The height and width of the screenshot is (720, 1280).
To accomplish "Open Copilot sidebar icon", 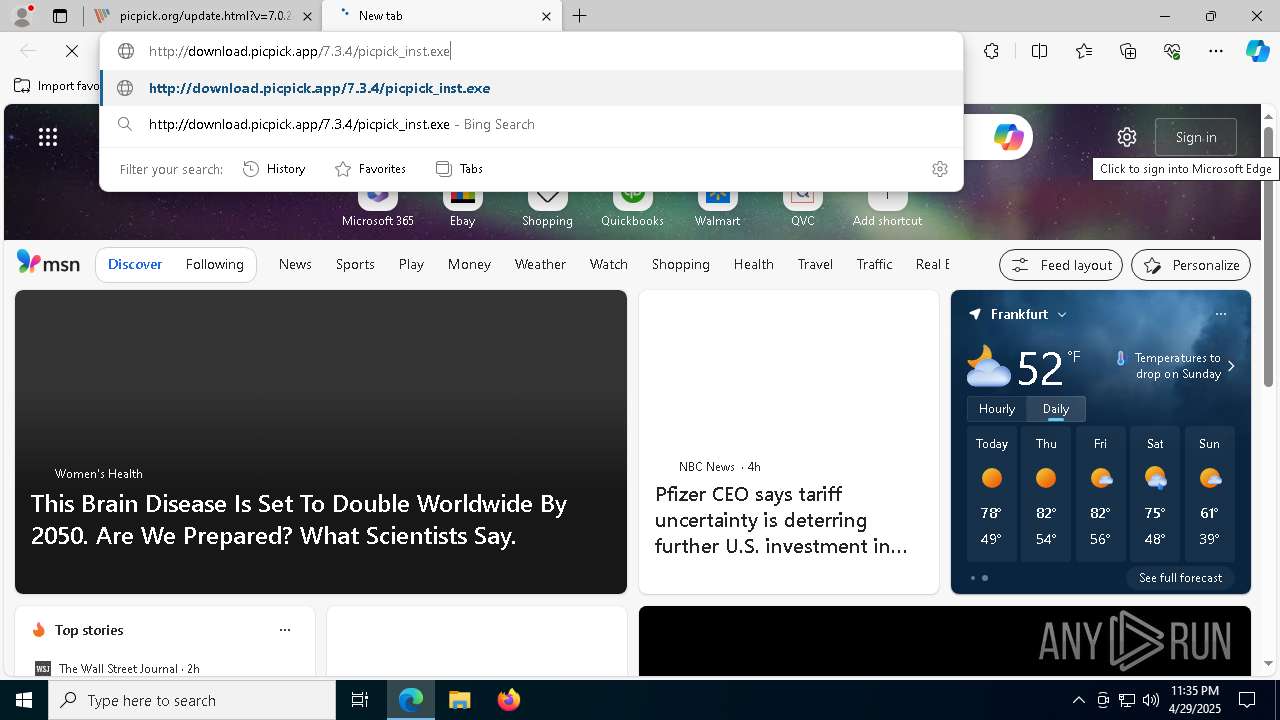I will coord(1257,51).
